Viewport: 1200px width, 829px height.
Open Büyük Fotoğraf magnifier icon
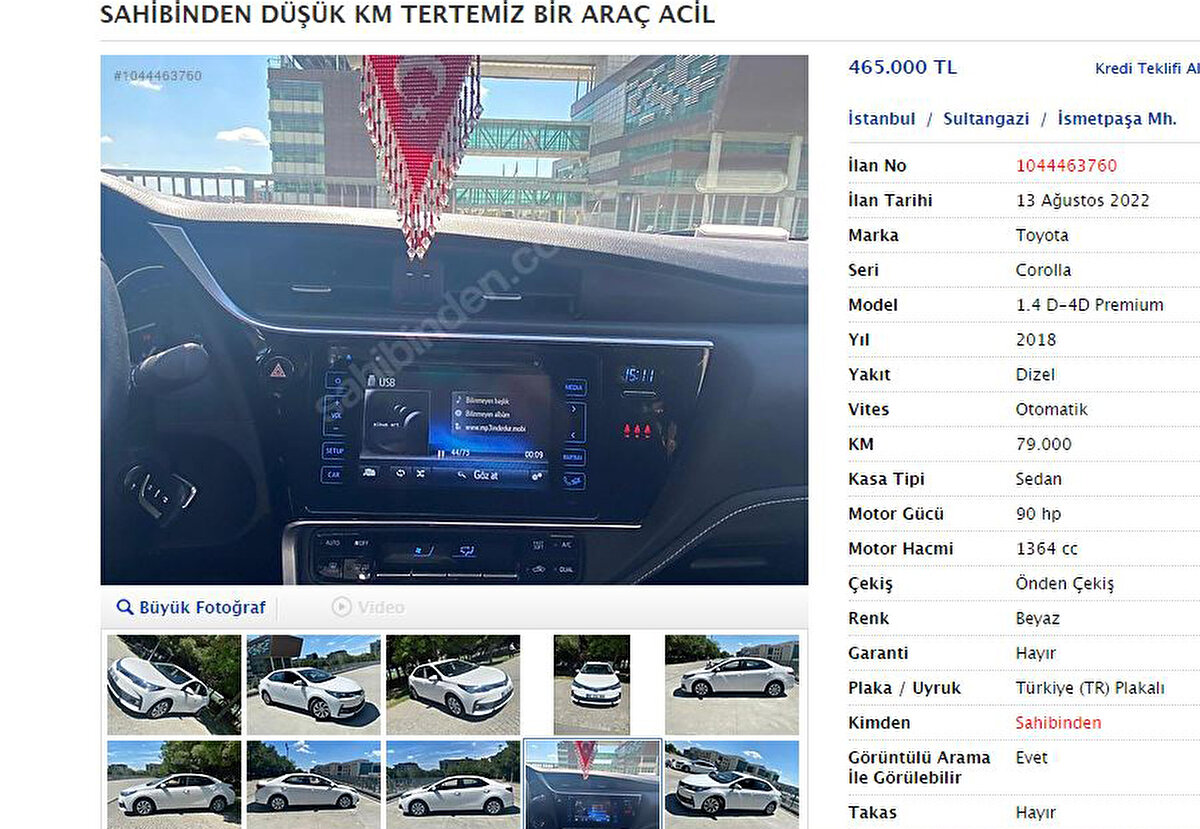pyautogui.click(x=125, y=607)
